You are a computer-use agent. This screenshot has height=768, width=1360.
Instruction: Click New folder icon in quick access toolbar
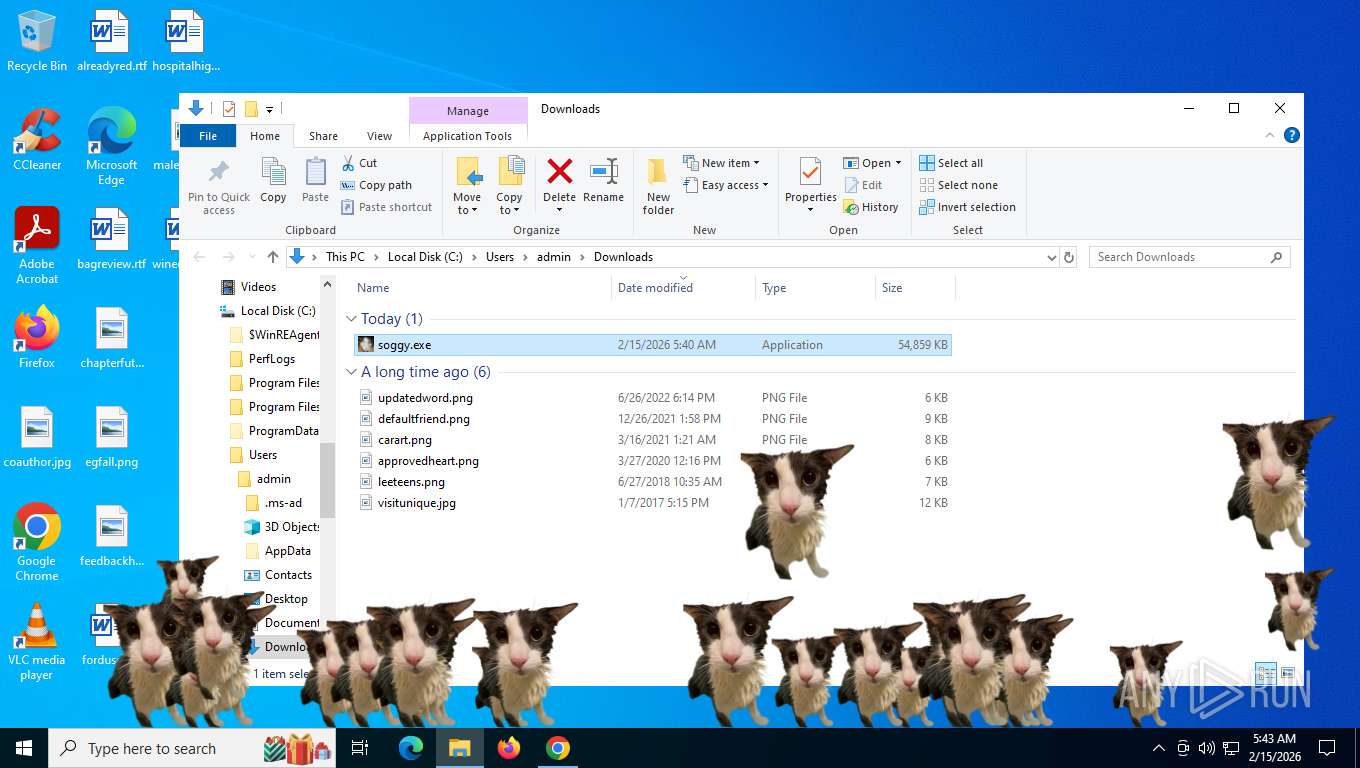click(251, 109)
